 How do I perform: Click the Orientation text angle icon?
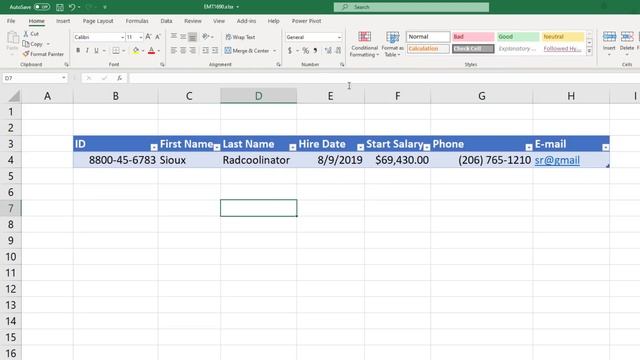[x=205, y=37]
